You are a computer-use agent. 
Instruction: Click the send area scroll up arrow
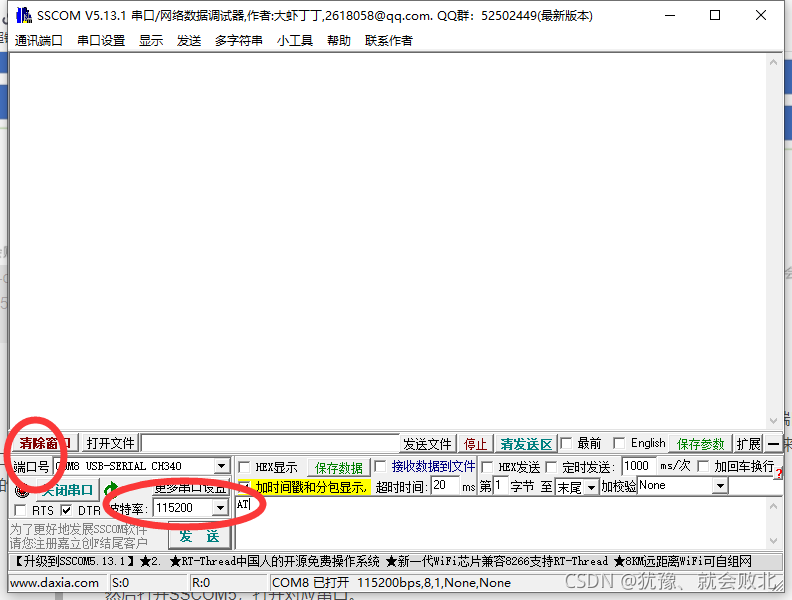(x=773, y=506)
